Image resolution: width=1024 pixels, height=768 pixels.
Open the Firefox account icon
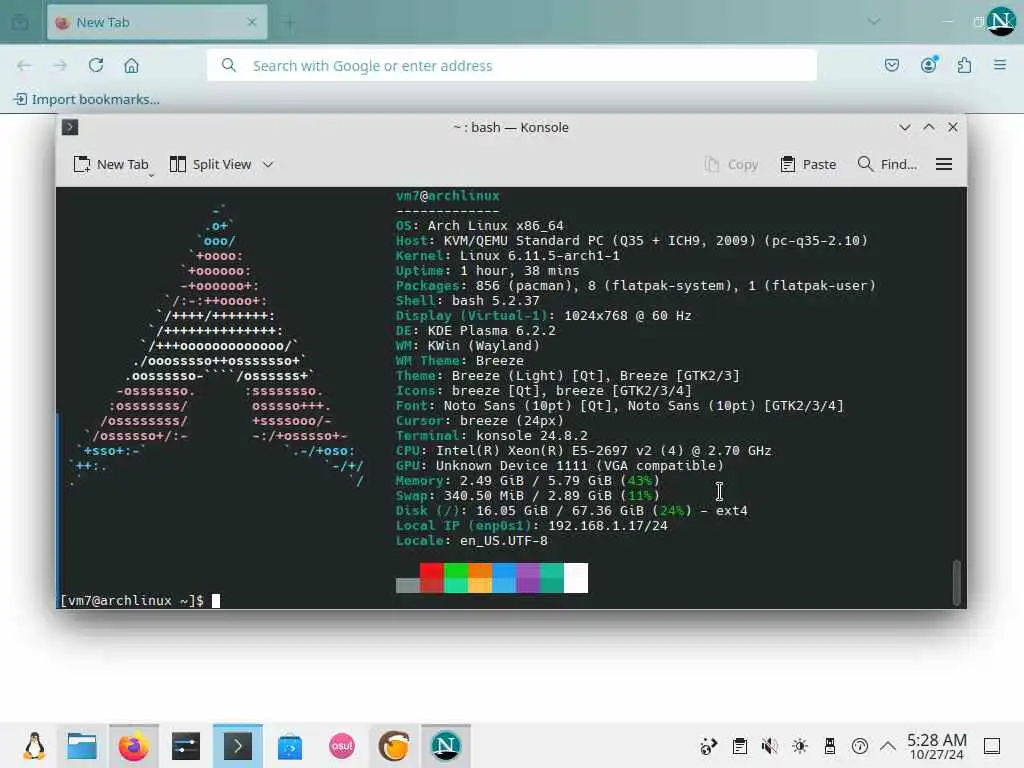tap(929, 65)
